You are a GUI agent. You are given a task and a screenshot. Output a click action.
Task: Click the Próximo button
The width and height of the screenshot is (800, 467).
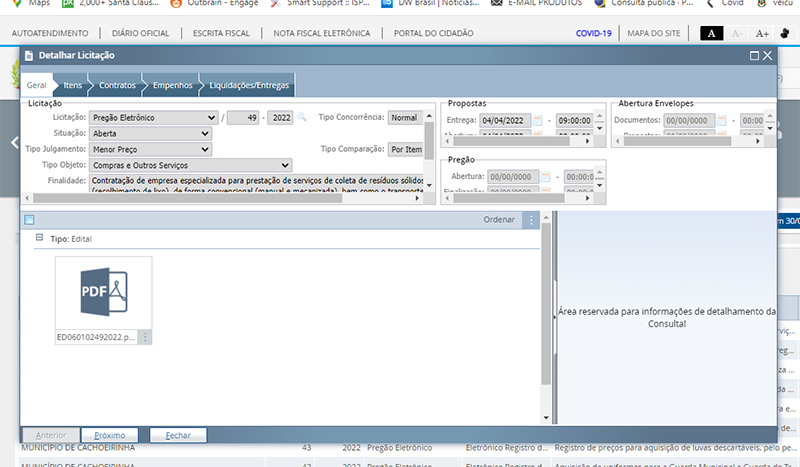(109, 436)
